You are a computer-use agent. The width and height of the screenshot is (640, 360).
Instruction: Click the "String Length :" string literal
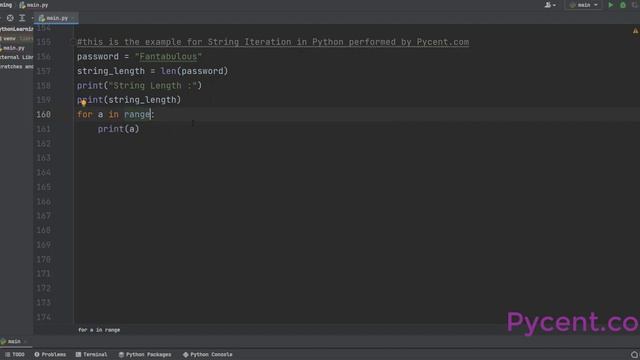click(x=153, y=86)
